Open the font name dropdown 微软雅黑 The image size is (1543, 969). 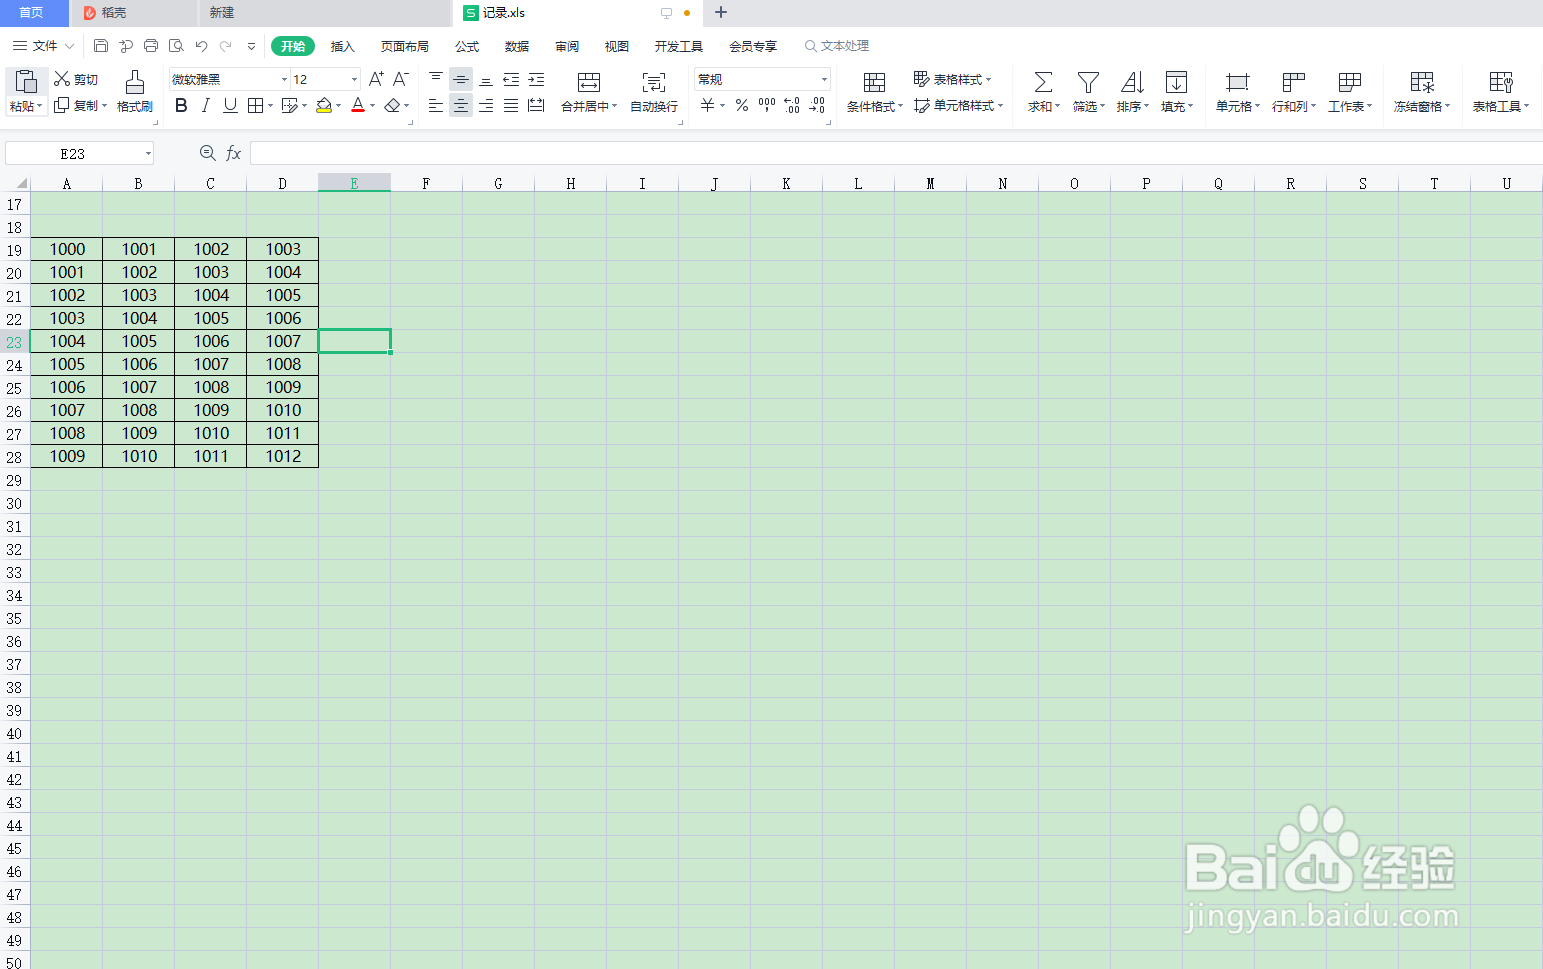(284, 79)
